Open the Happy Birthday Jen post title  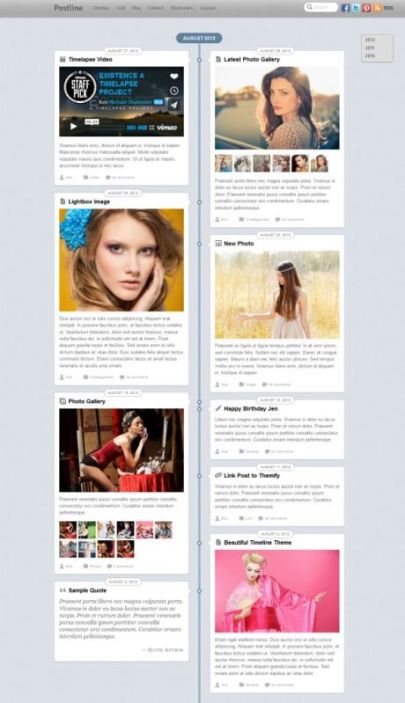(251, 408)
